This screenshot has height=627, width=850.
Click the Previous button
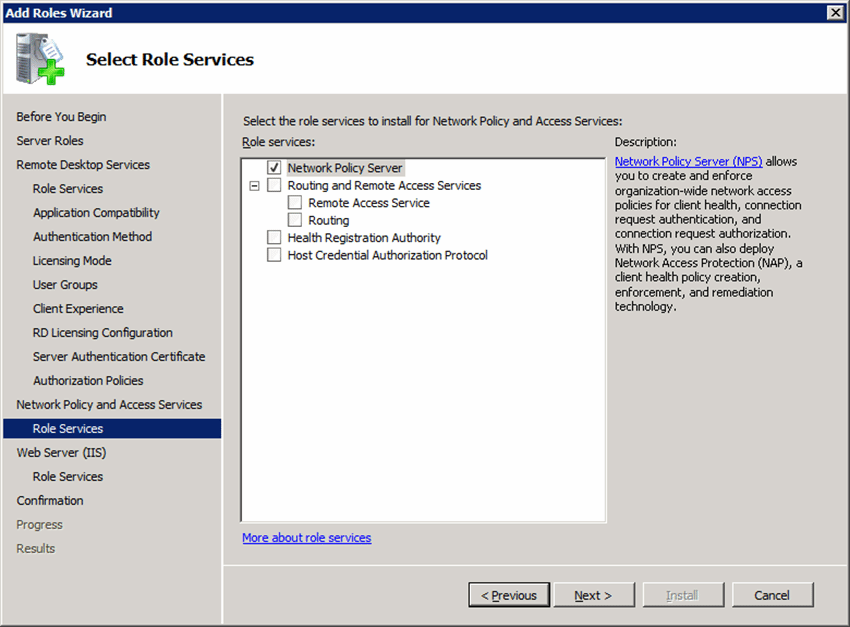click(509, 595)
